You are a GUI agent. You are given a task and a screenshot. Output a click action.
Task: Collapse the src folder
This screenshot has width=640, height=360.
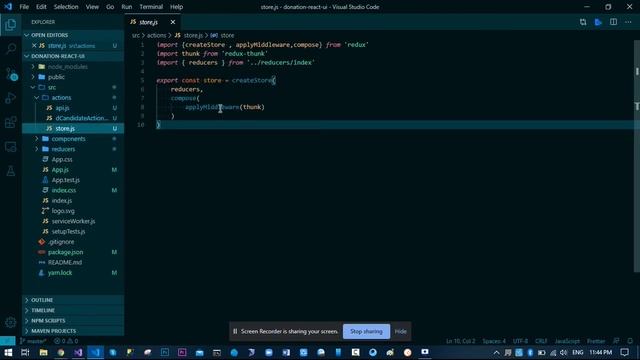(x=51, y=87)
